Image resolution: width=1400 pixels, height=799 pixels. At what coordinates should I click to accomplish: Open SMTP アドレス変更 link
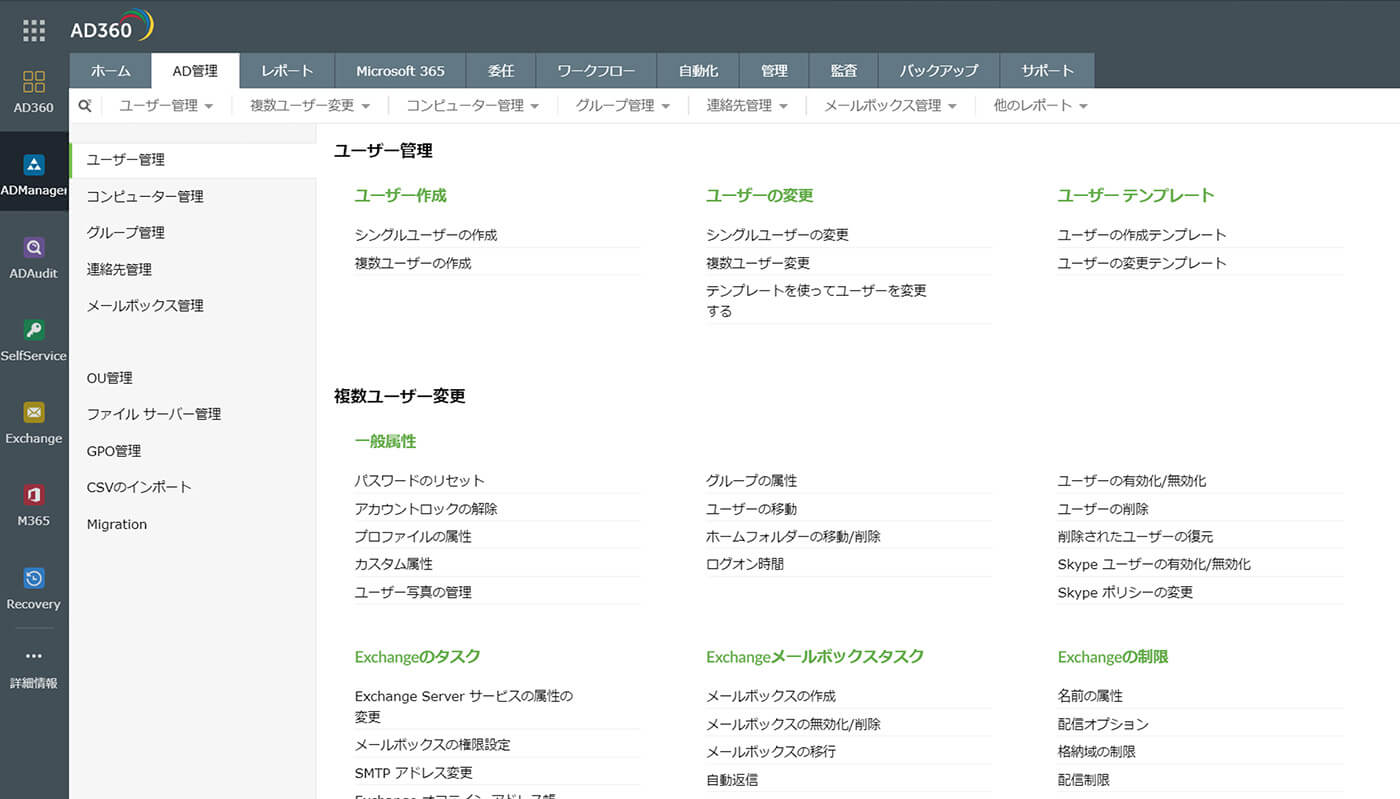click(x=414, y=773)
